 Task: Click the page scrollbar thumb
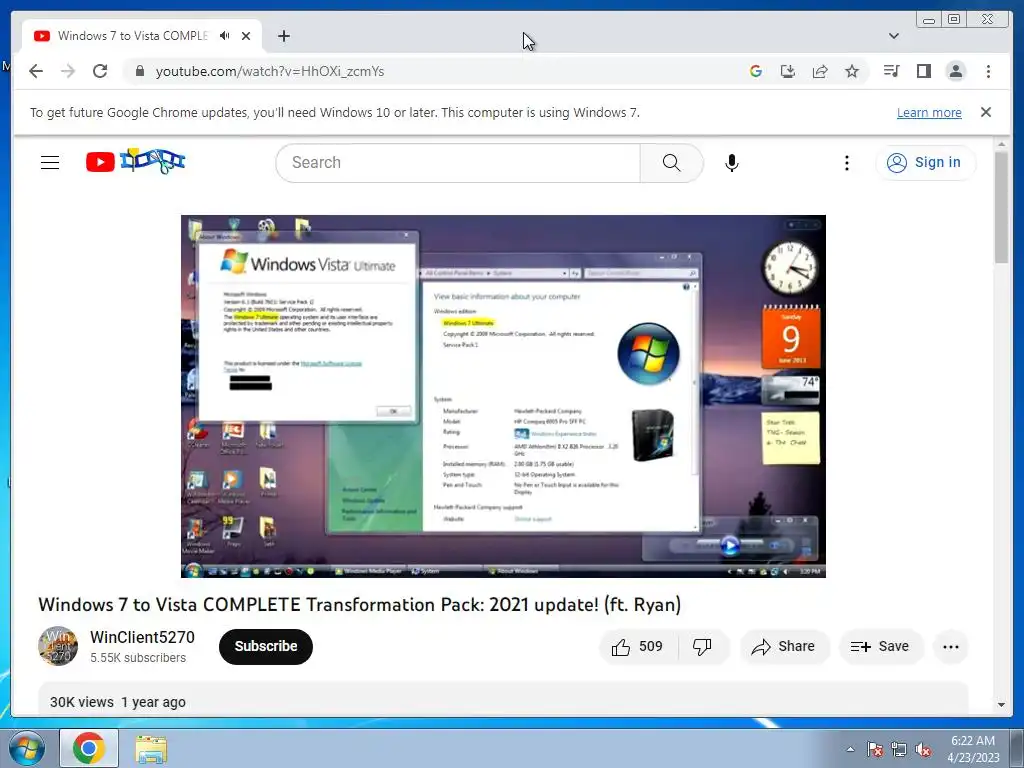click(x=1002, y=206)
